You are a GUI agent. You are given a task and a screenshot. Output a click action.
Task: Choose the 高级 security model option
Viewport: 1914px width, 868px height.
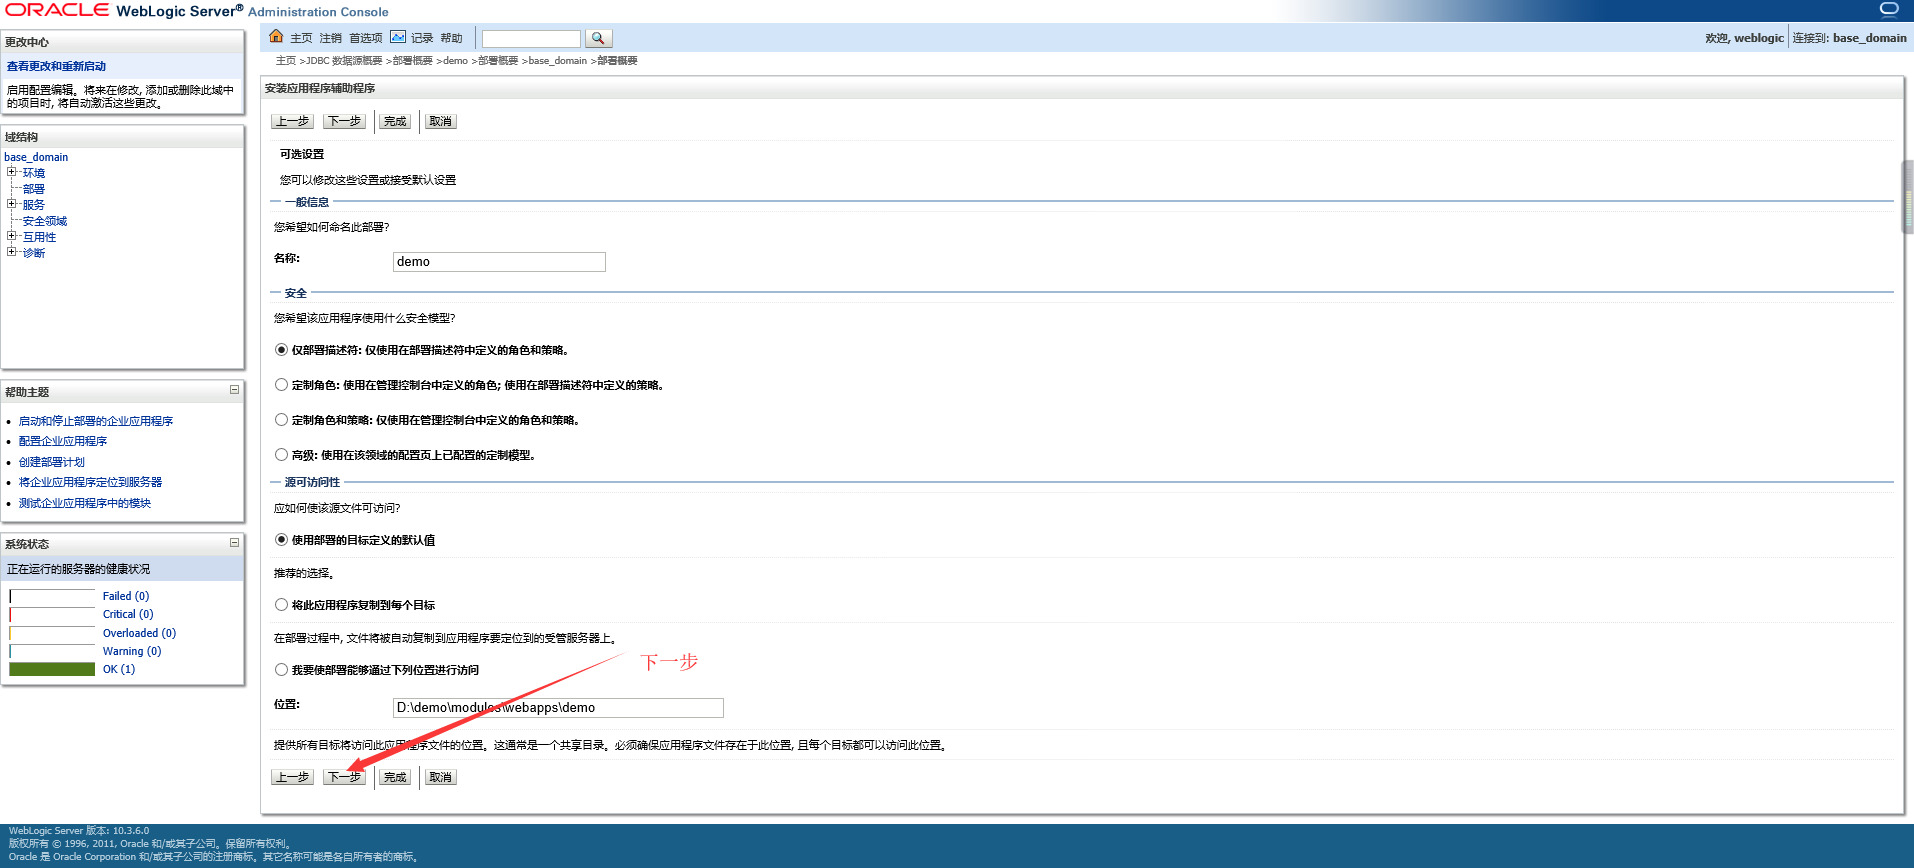coord(281,455)
